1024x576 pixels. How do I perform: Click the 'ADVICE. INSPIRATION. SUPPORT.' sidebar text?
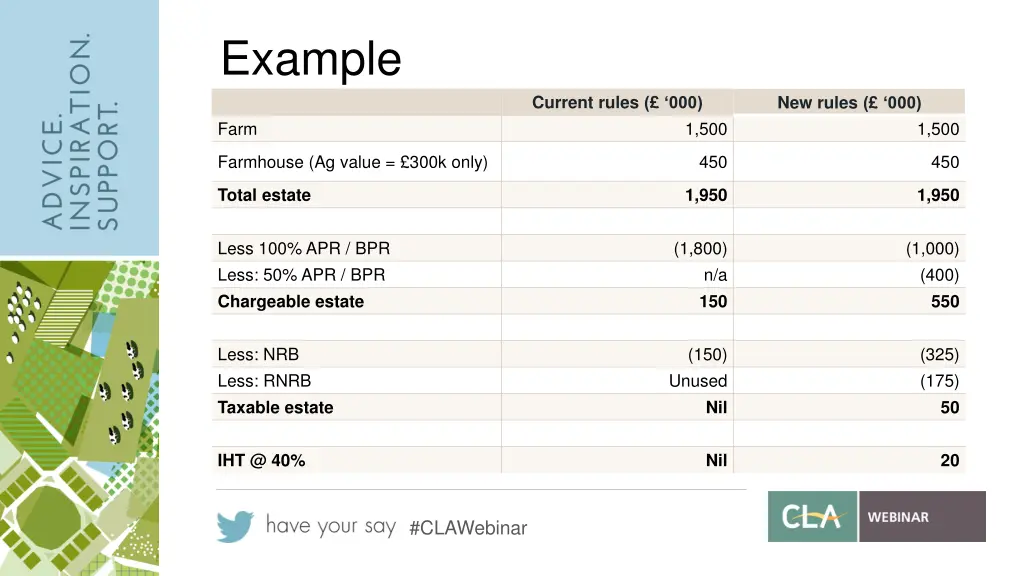pos(80,132)
